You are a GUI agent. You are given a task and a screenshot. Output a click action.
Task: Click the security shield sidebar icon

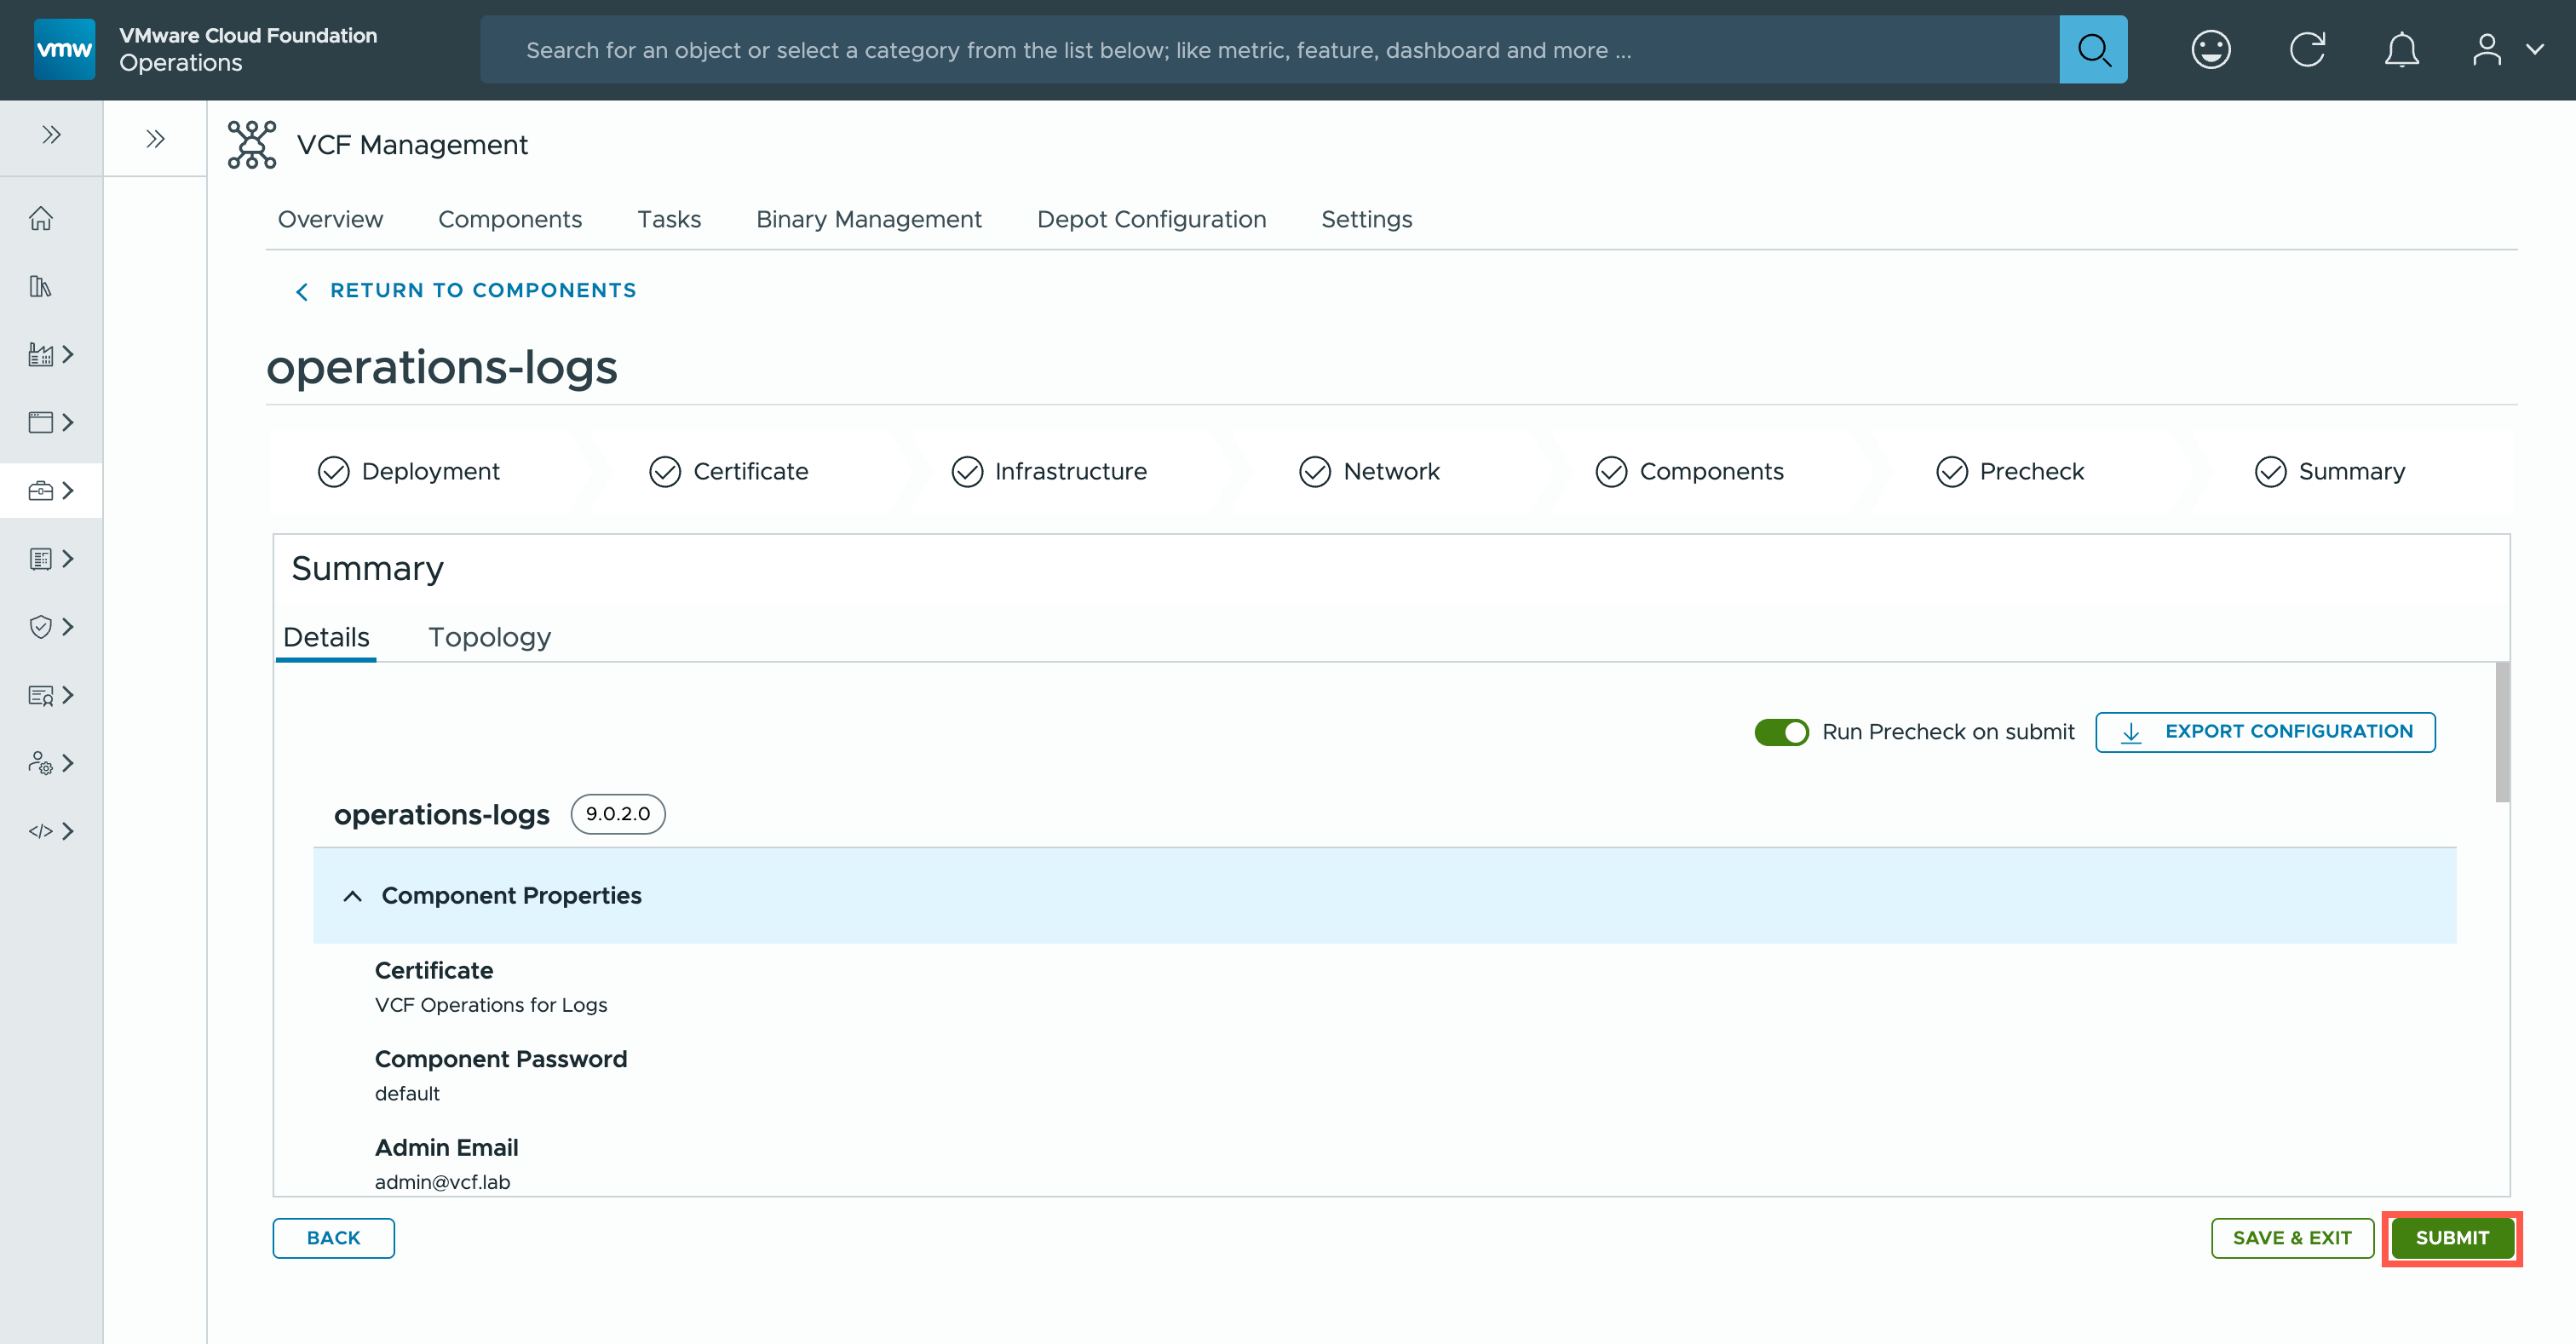tap(41, 627)
